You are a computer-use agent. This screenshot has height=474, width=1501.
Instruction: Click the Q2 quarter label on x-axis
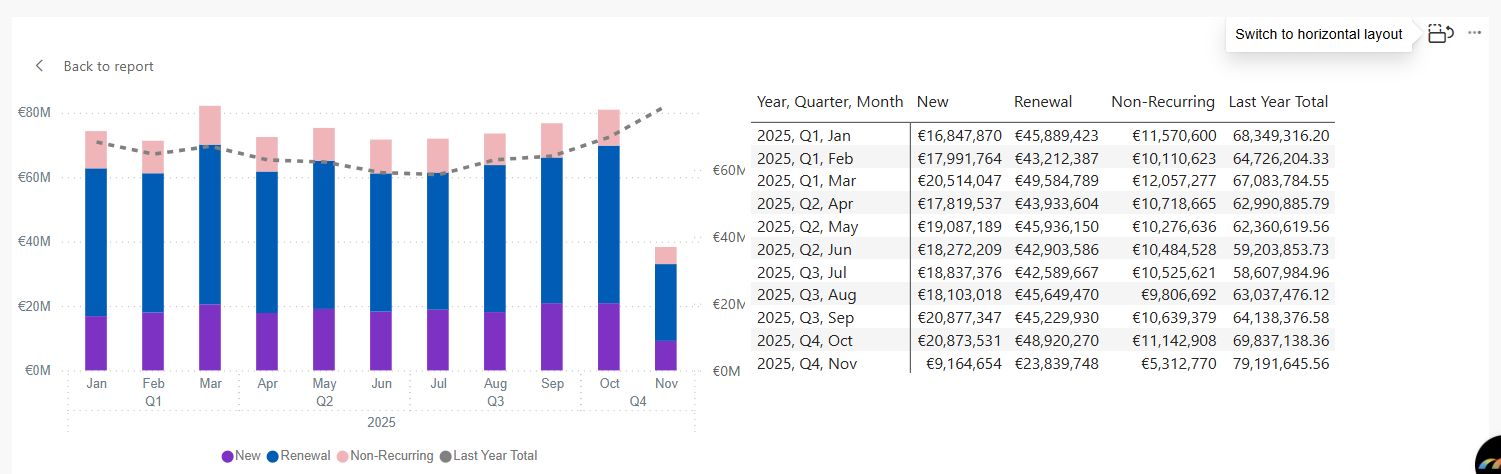(324, 401)
